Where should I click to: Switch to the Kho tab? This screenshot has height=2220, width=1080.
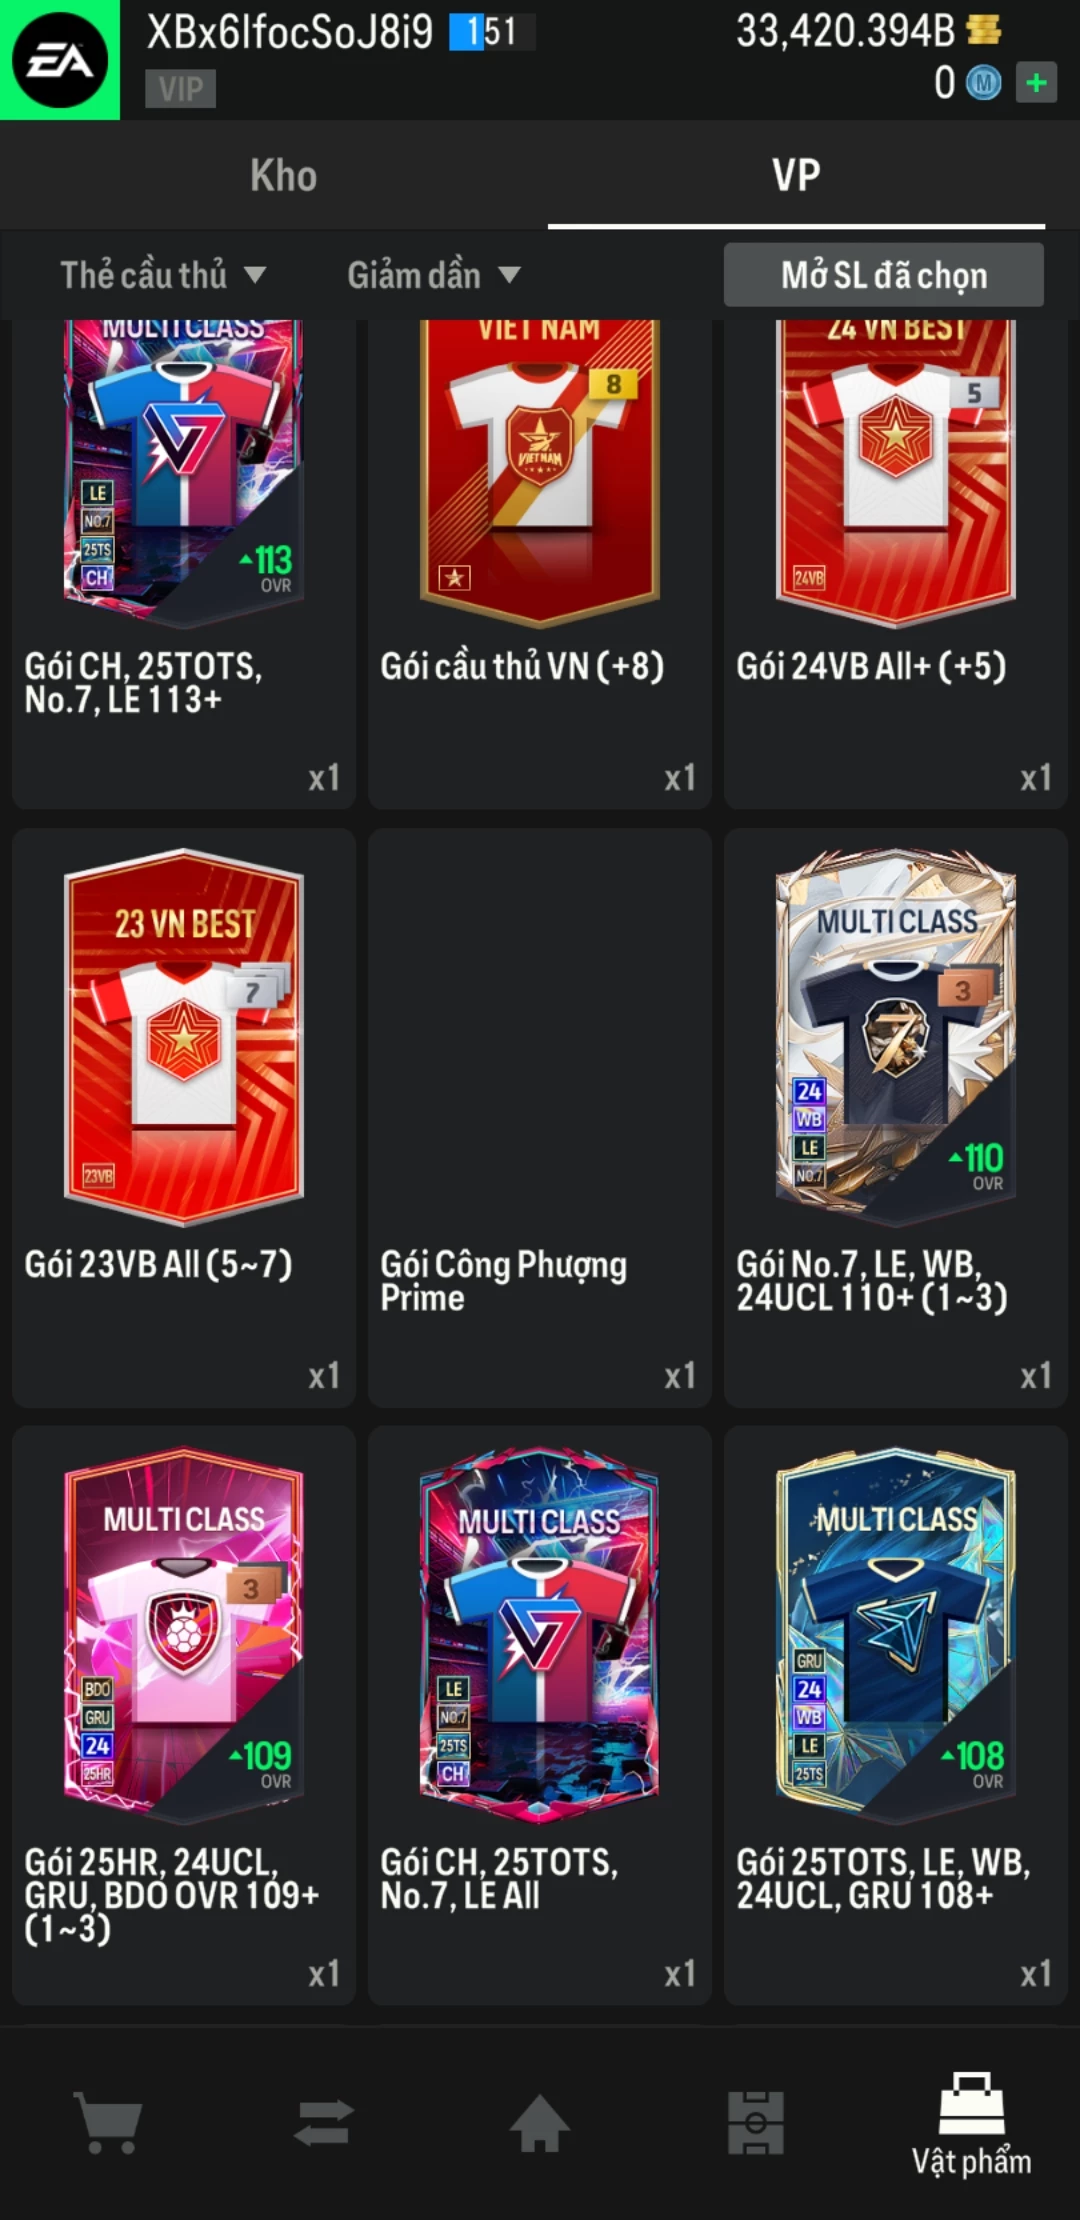pos(284,175)
